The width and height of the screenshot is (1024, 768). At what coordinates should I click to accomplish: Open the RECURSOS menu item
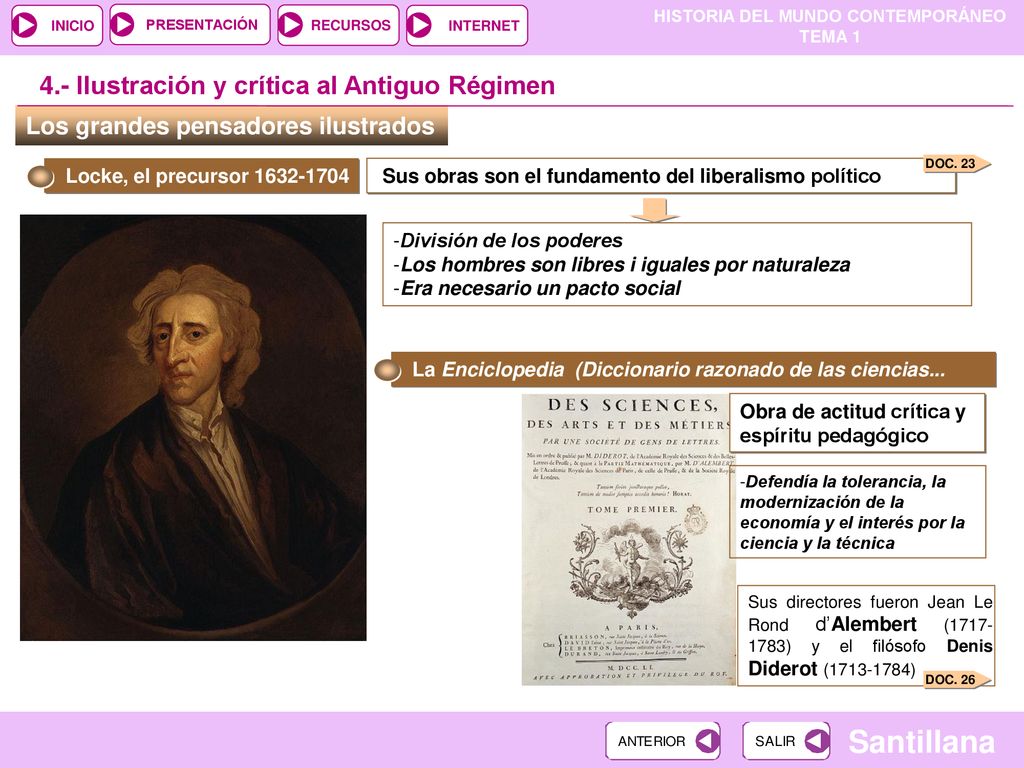338,25
